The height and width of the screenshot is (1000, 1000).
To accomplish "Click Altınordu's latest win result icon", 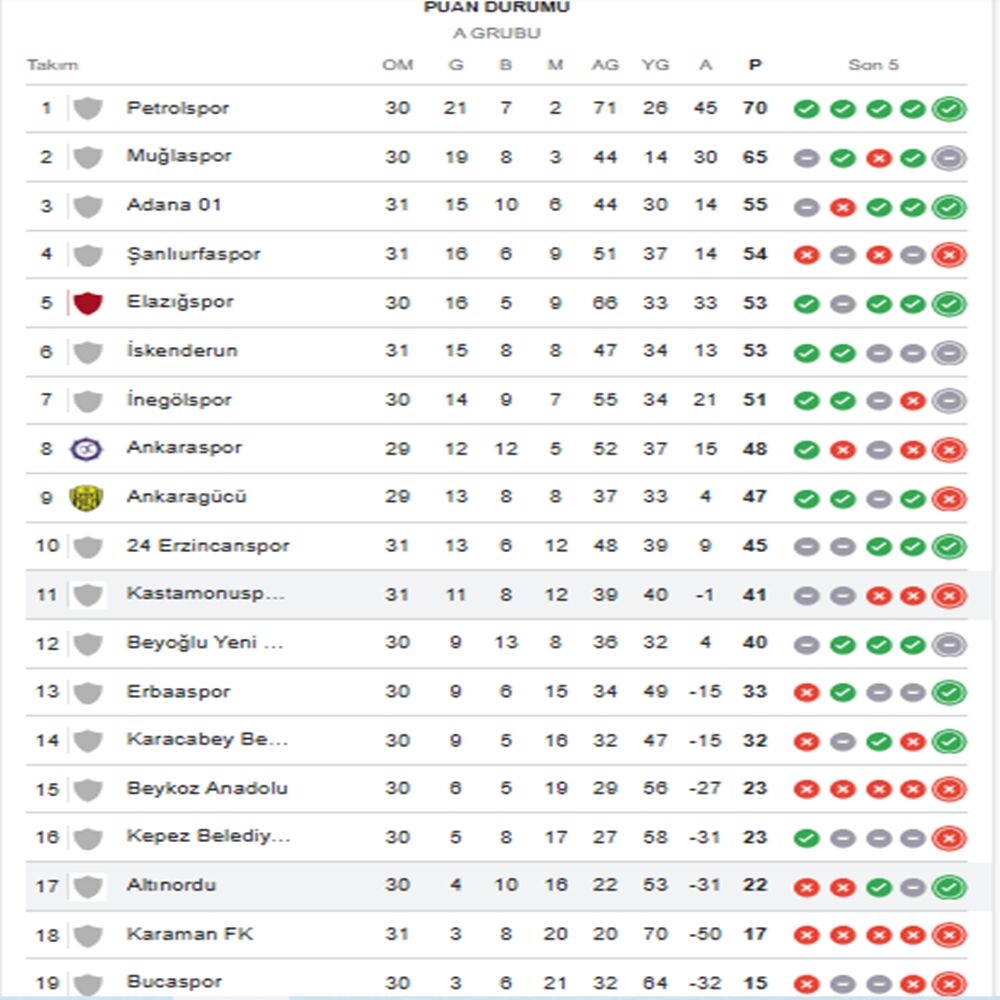I will [948, 887].
